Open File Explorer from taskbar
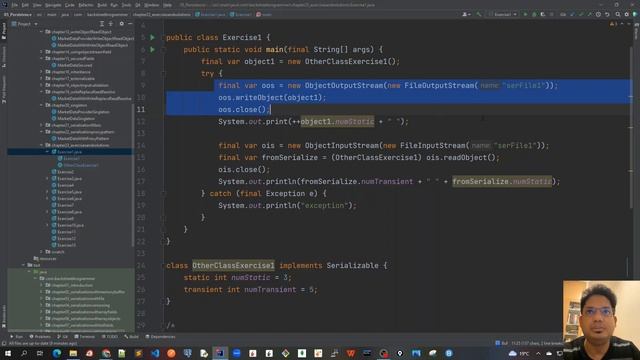 pos(73,353)
